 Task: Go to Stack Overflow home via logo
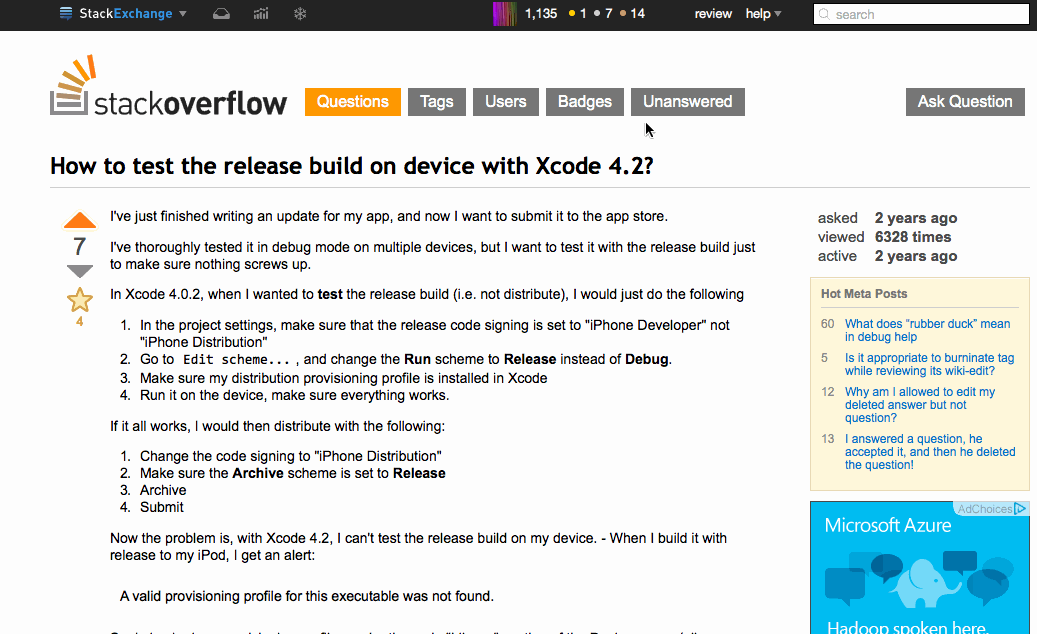pos(169,87)
